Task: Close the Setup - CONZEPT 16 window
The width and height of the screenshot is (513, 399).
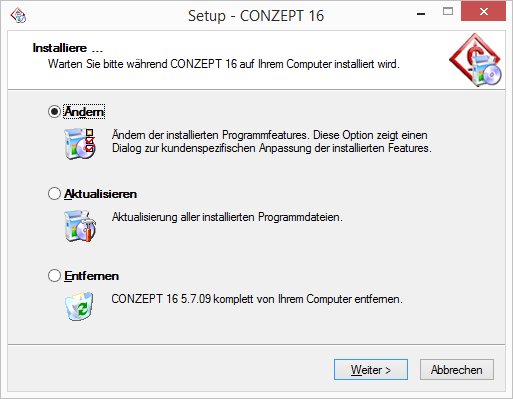Action: (x=483, y=11)
